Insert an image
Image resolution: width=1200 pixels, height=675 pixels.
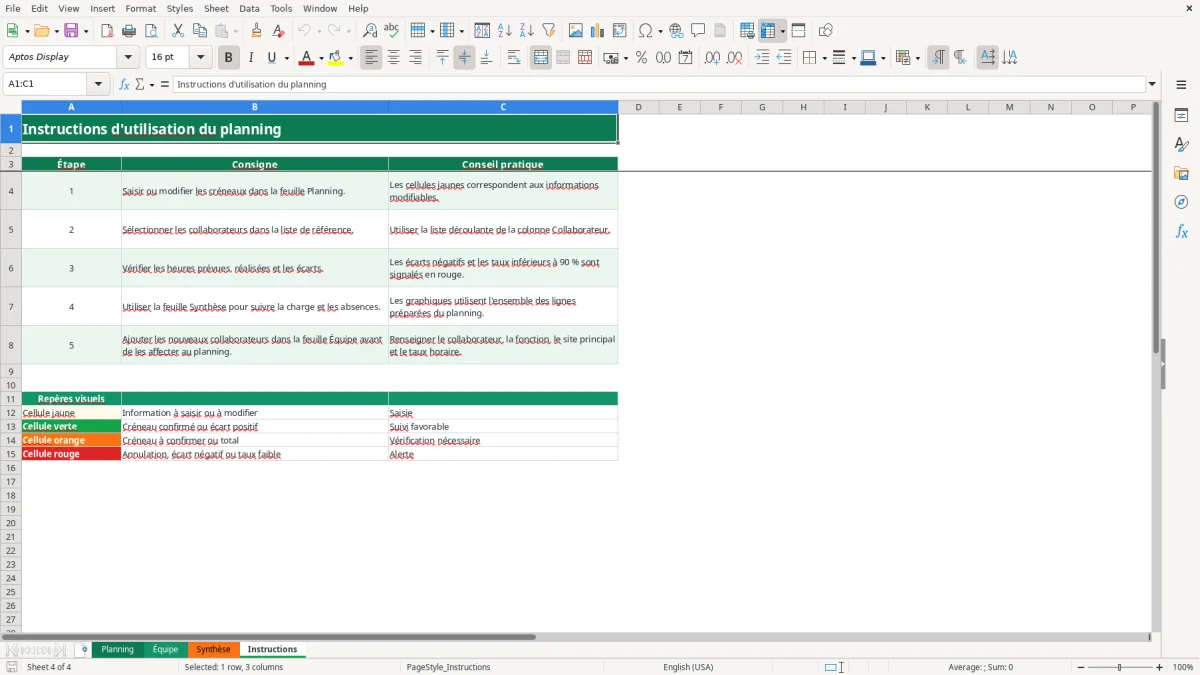coord(576,31)
